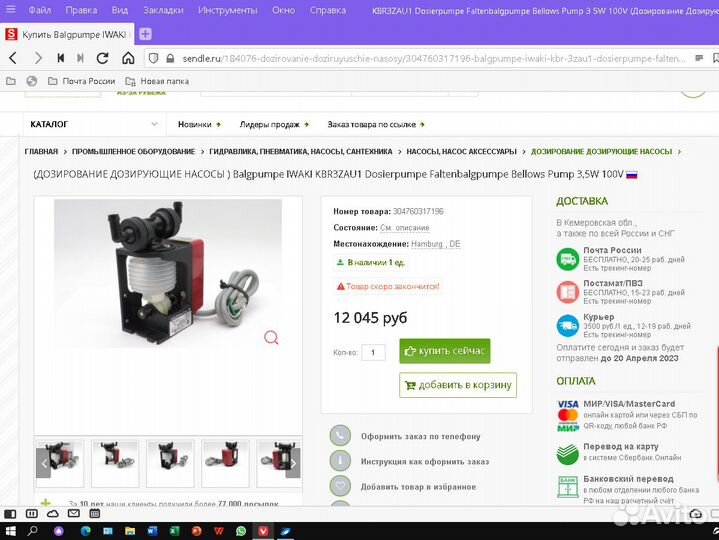The height and width of the screenshot is (540, 719).
Task: Click добавить в корзину button
Action: (458, 385)
